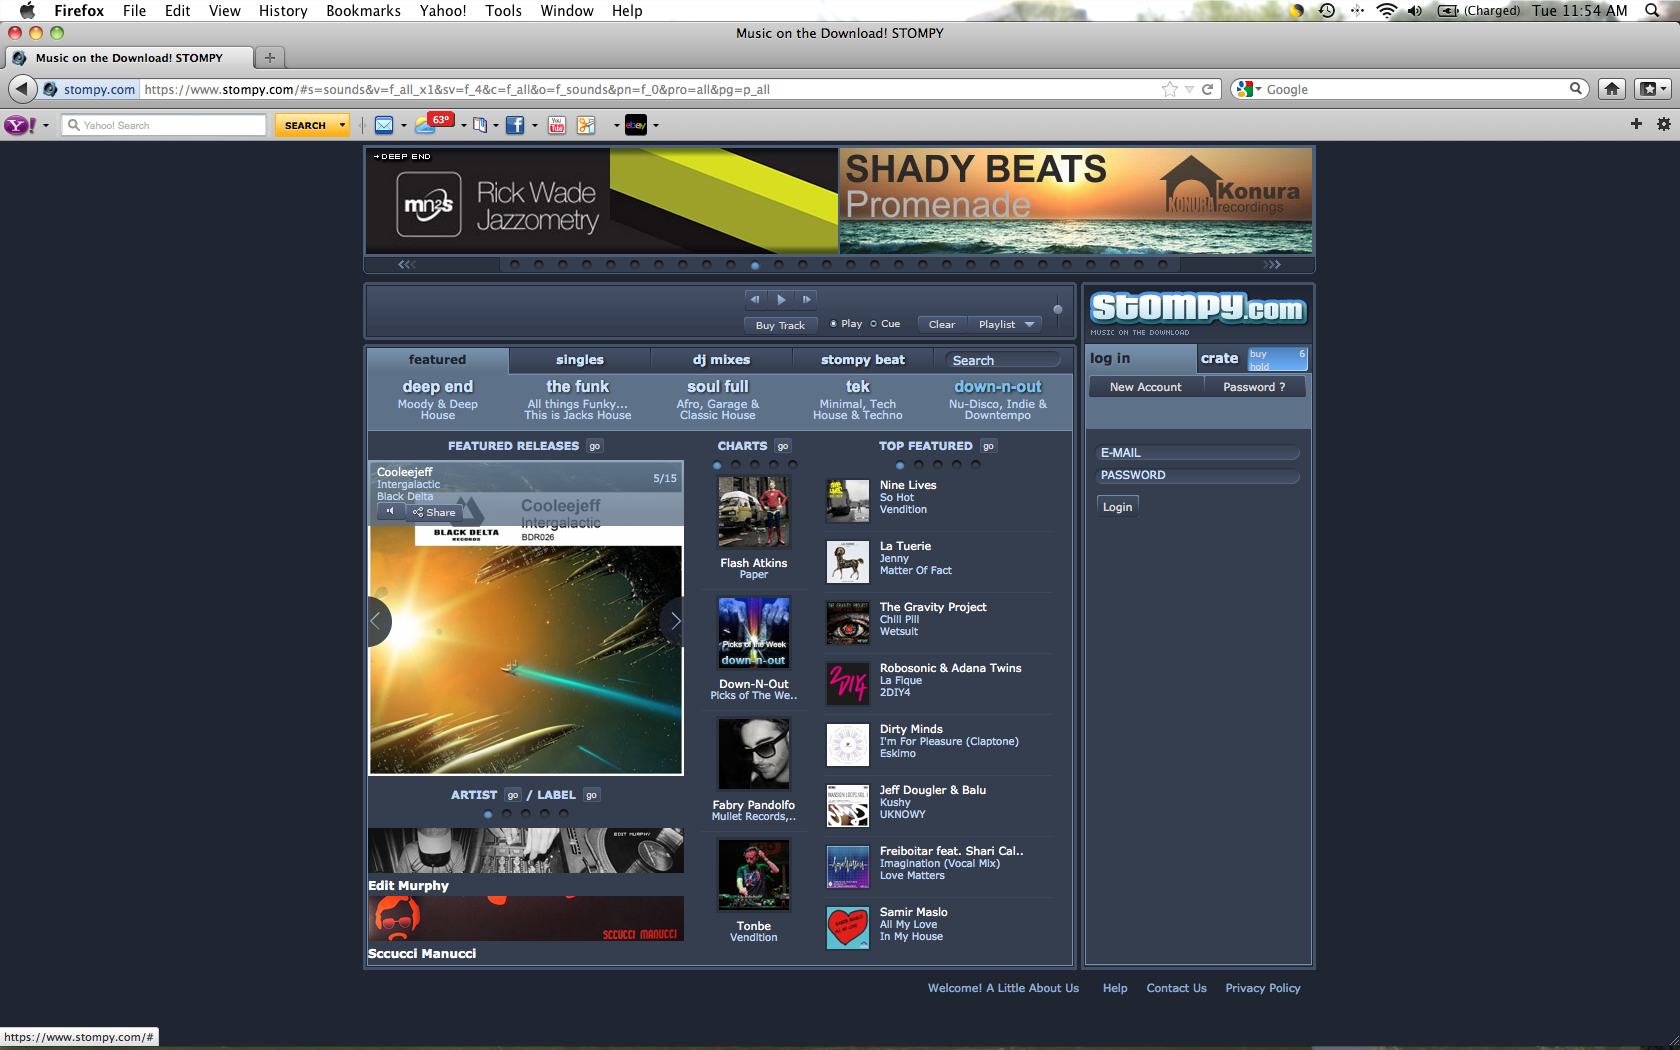Viewport: 1680px width, 1050px height.
Task: Open the Nine Lives So Hot cover
Action: pos(848,501)
